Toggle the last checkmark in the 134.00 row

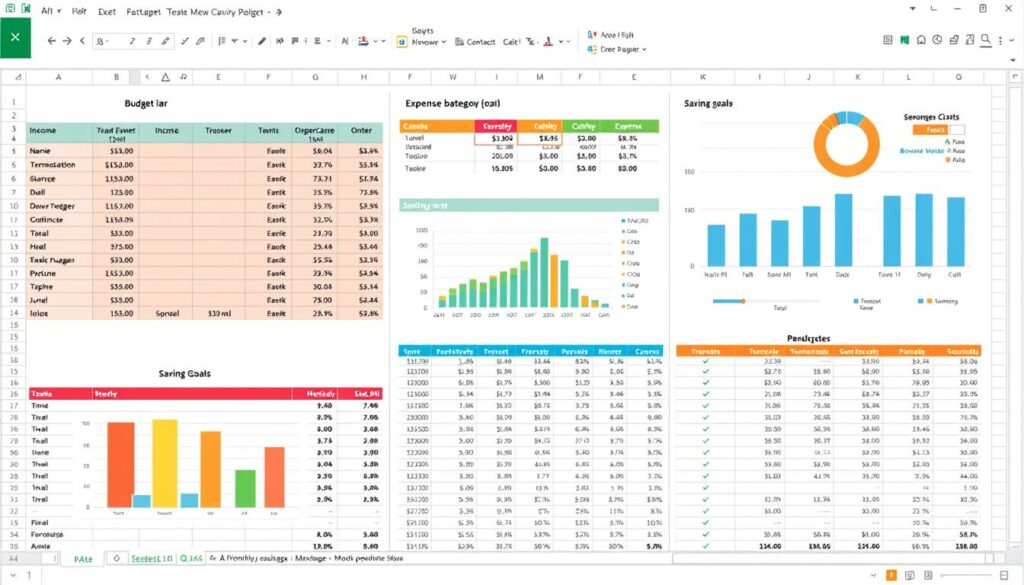click(705, 546)
